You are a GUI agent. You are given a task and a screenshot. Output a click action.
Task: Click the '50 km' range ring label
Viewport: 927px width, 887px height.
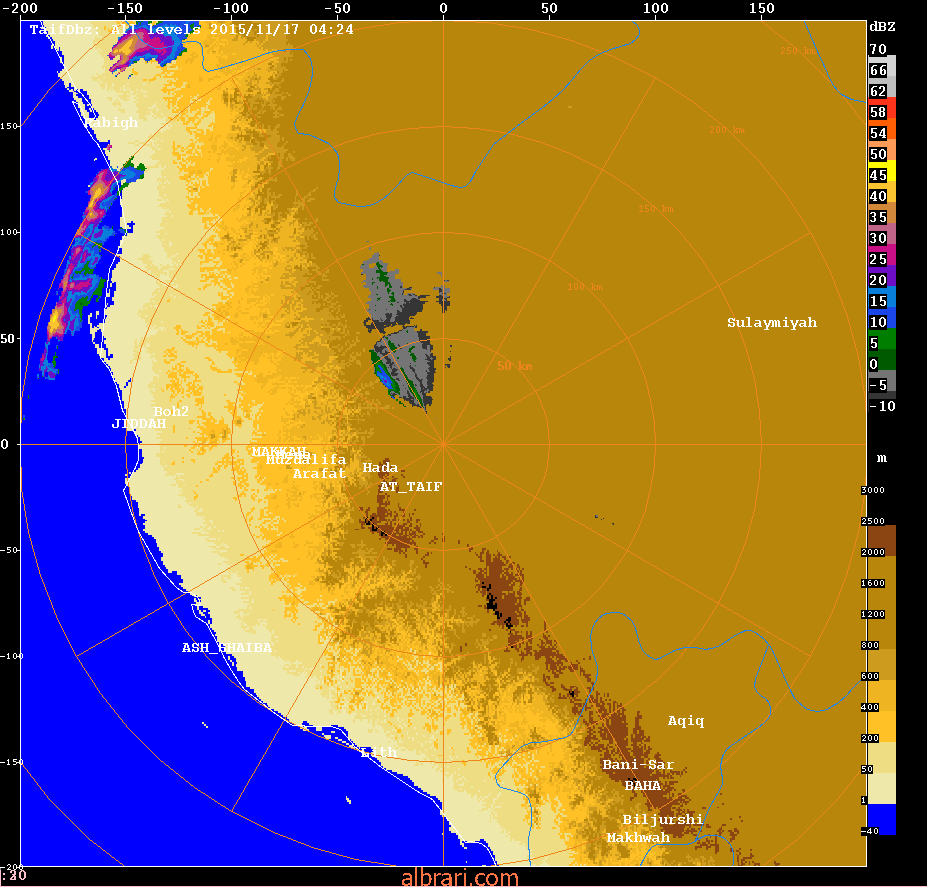(515, 366)
